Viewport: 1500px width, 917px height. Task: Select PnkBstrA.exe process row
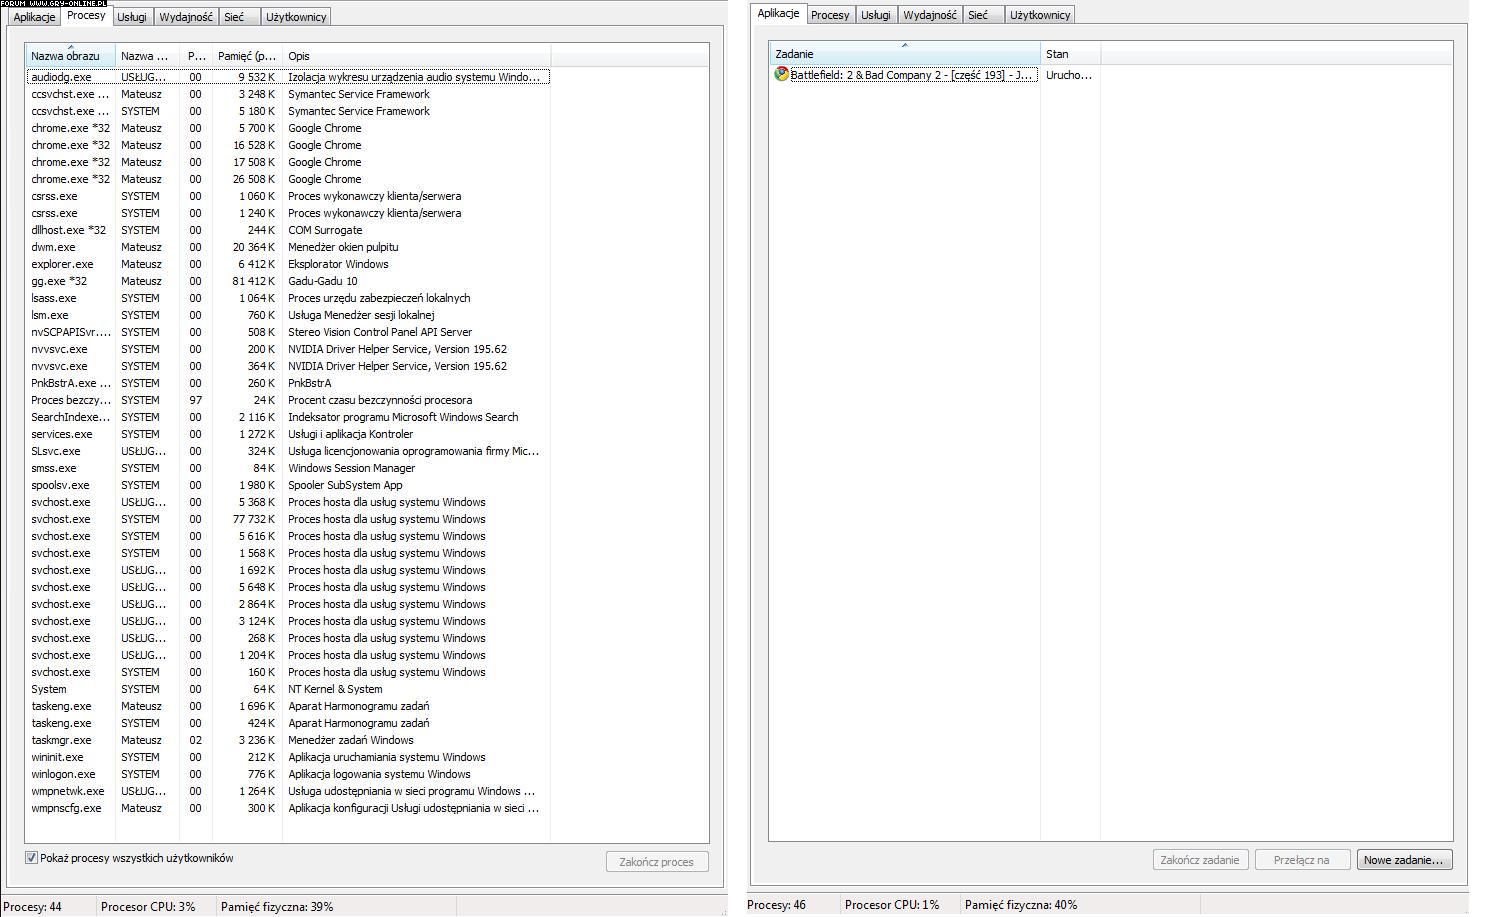click(288, 383)
